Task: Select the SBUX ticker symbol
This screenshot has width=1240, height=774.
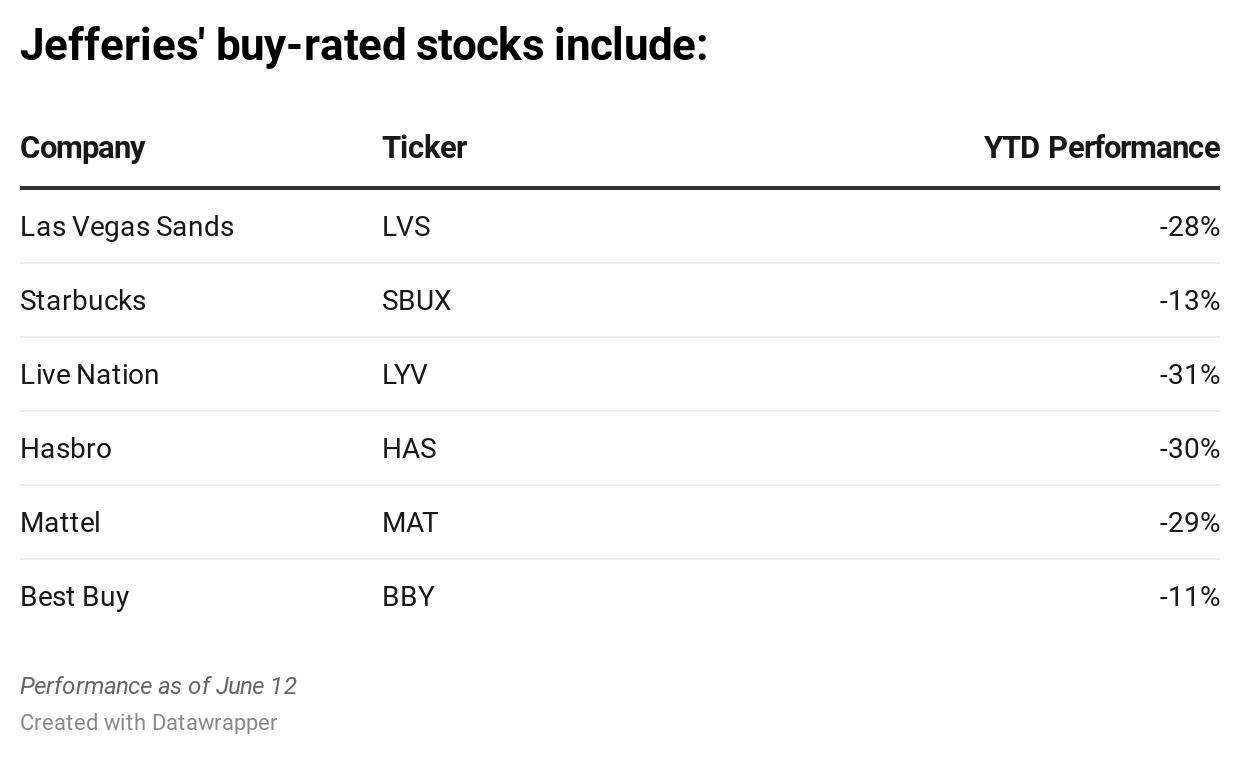Action: pyautogui.click(x=416, y=301)
